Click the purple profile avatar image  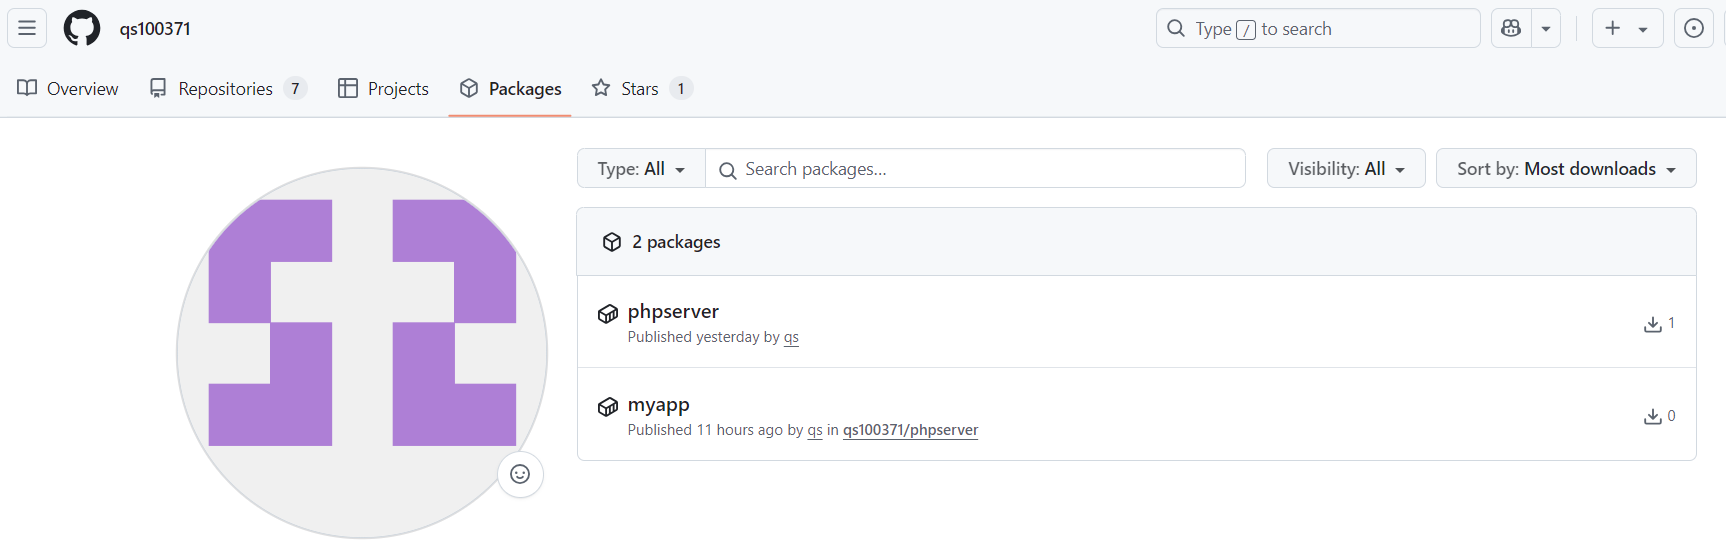pyautogui.click(x=362, y=352)
